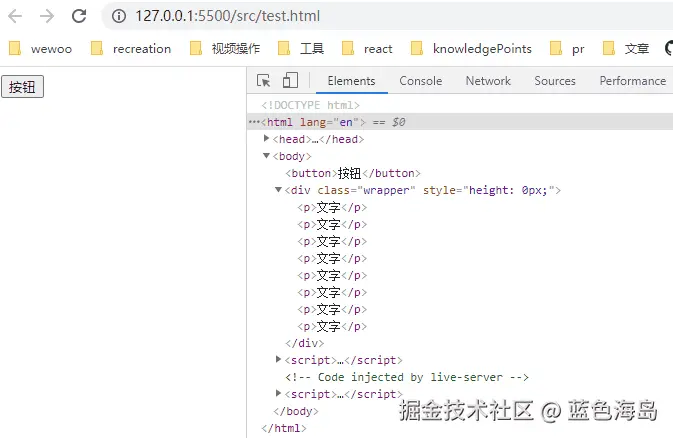The height and width of the screenshot is (438, 673).
Task: Click the 按钮 button on the page
Action: [22, 87]
